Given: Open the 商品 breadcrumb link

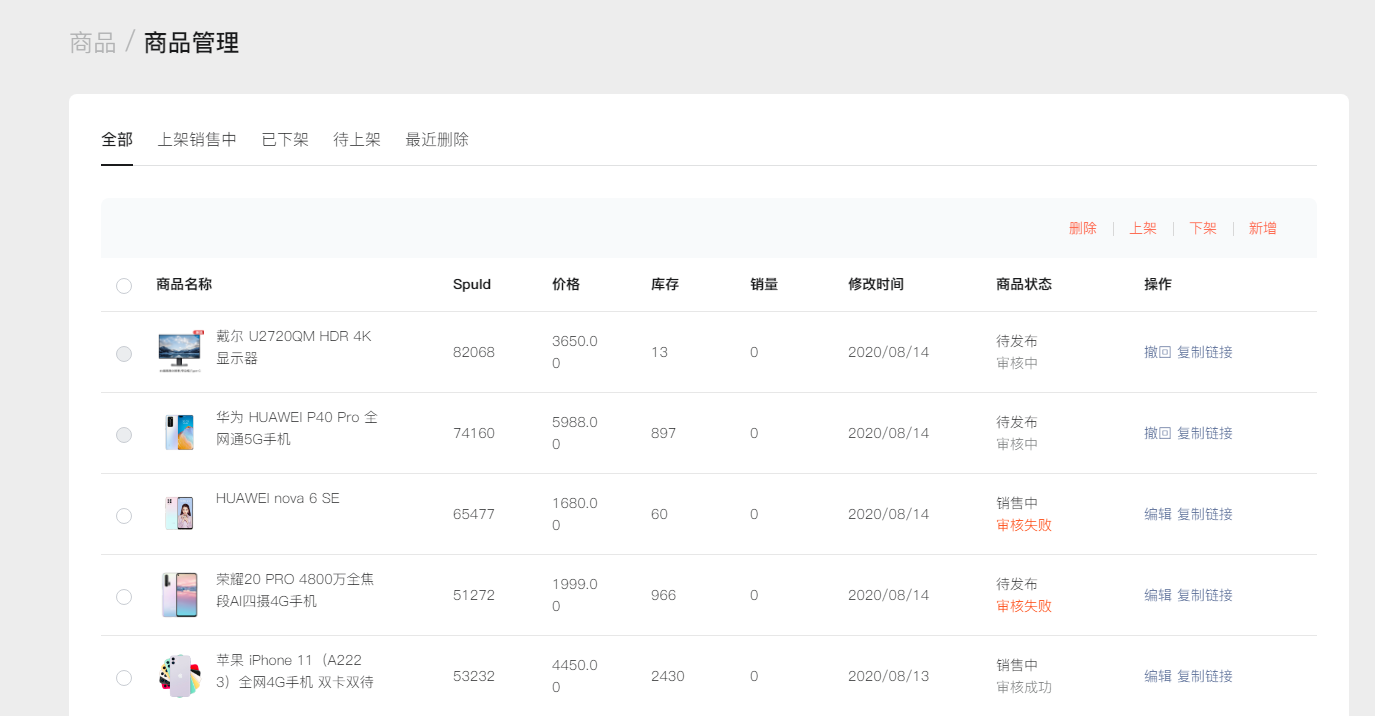Looking at the screenshot, I should coord(93,43).
